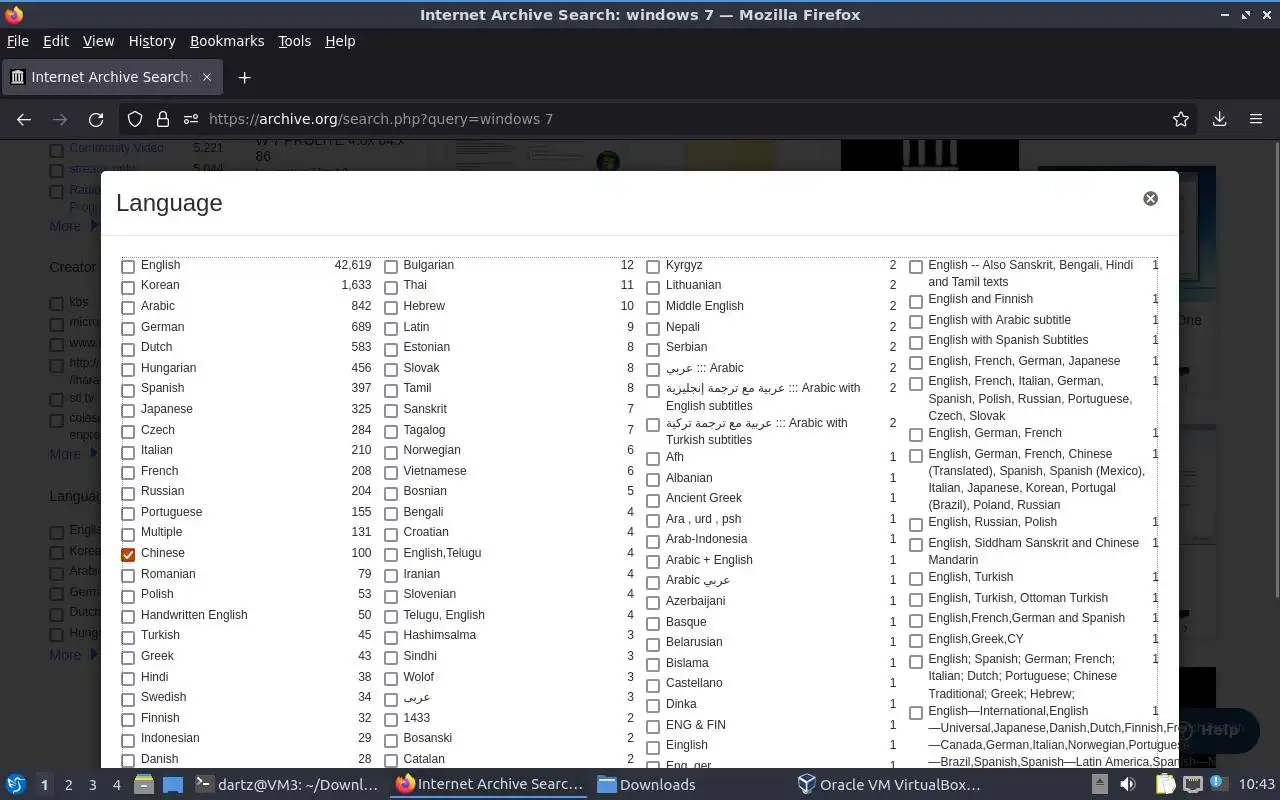
Task: Open the History menu
Action: 152,41
